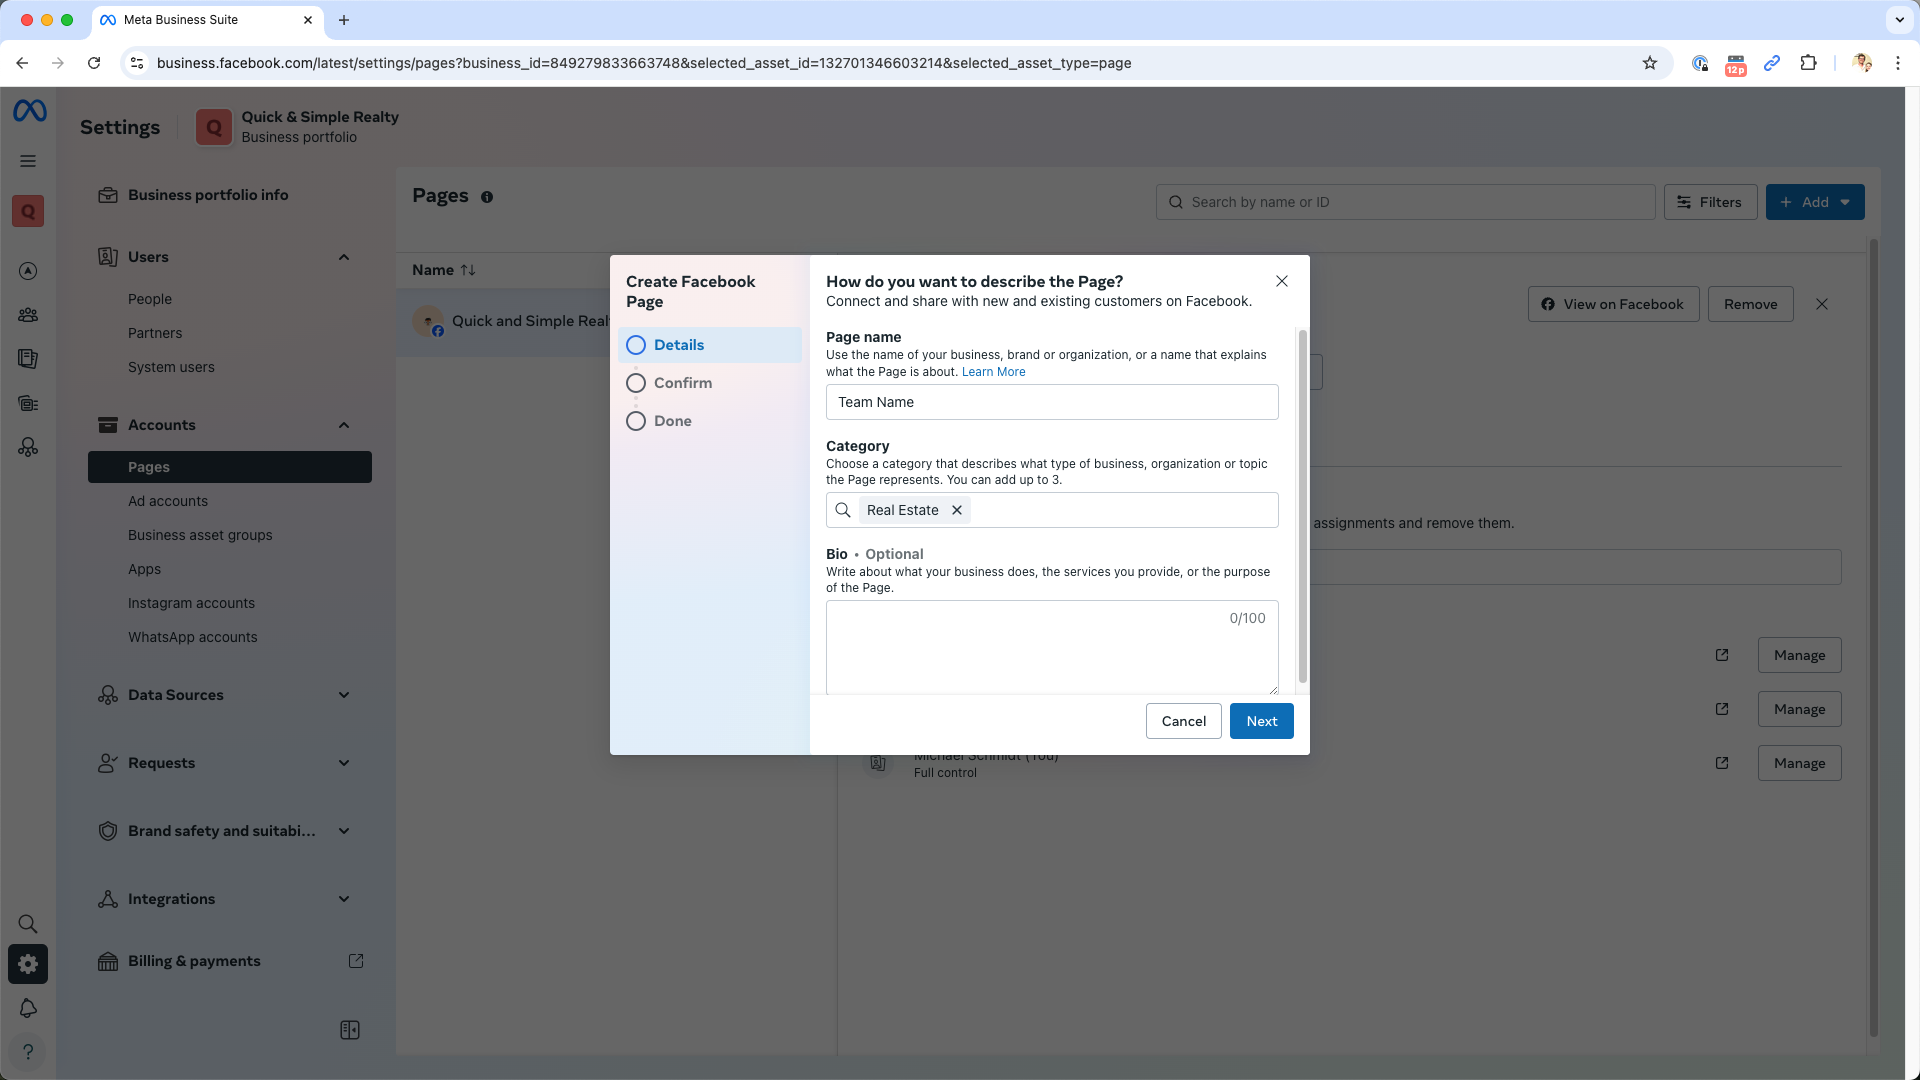Go to Partners settings
The image size is (1920, 1080).
click(155, 333)
